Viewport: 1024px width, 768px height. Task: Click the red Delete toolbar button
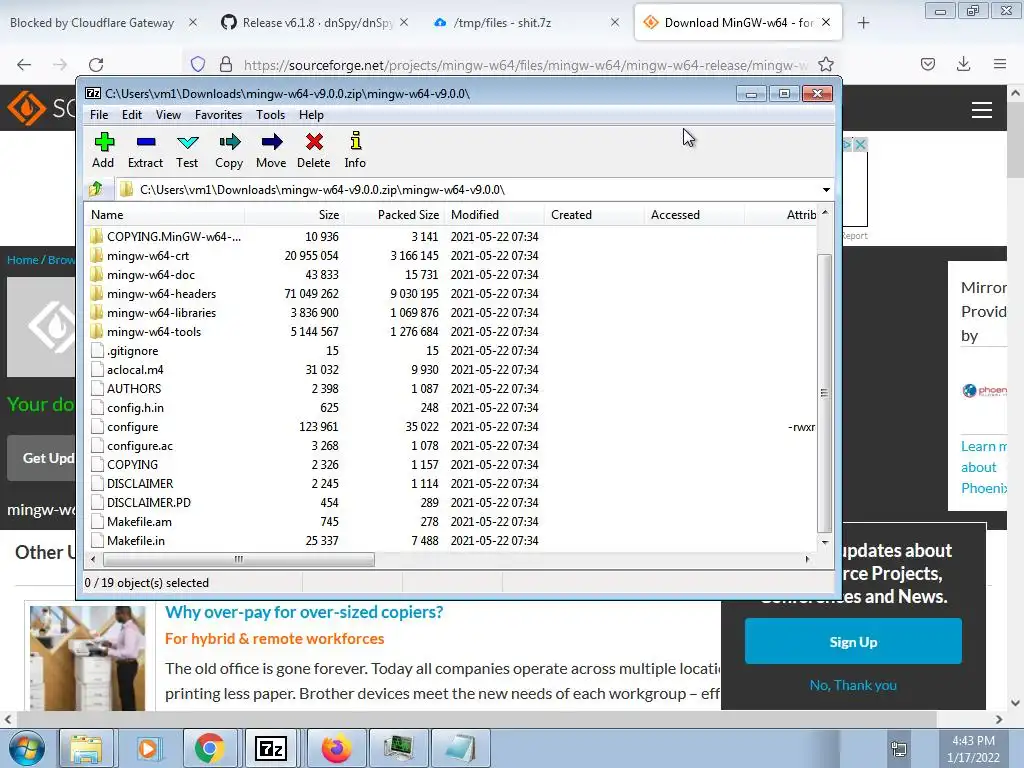(x=313, y=151)
